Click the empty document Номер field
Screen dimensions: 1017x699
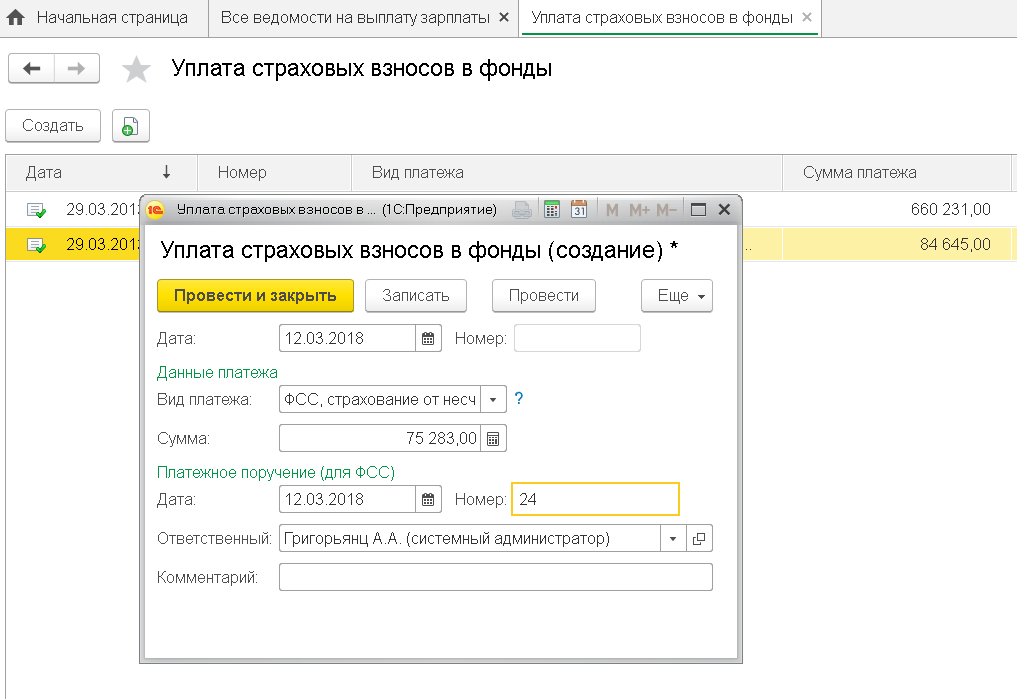(x=577, y=338)
